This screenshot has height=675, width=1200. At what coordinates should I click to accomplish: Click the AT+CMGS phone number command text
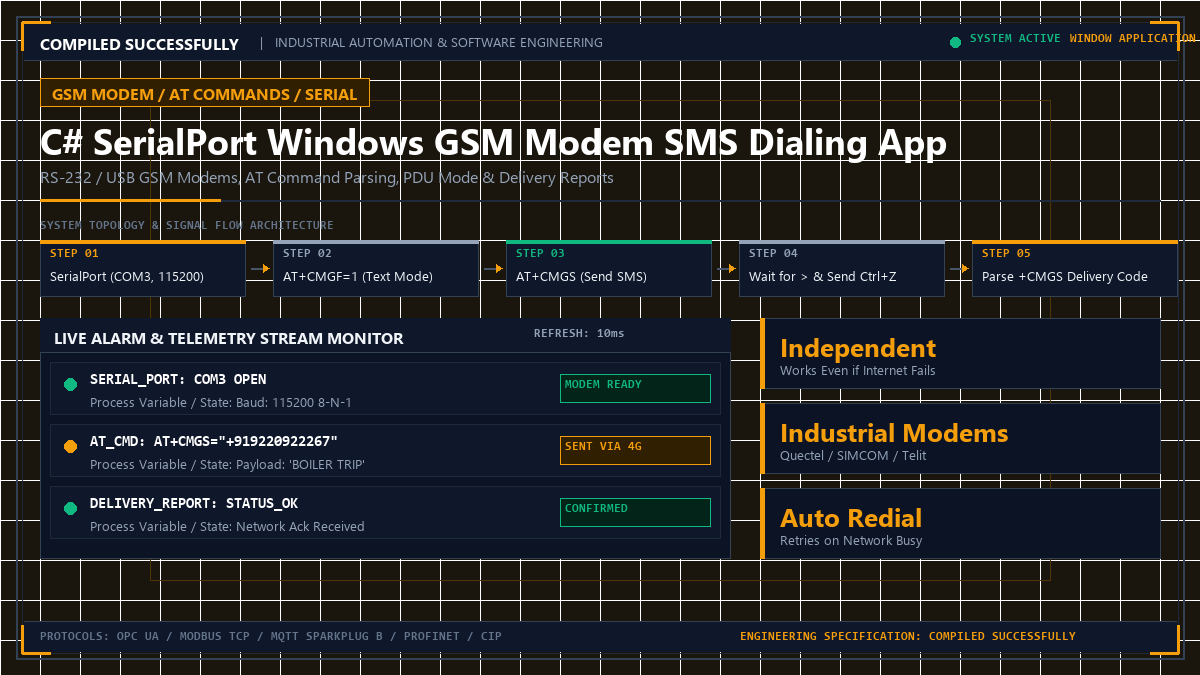pos(214,442)
